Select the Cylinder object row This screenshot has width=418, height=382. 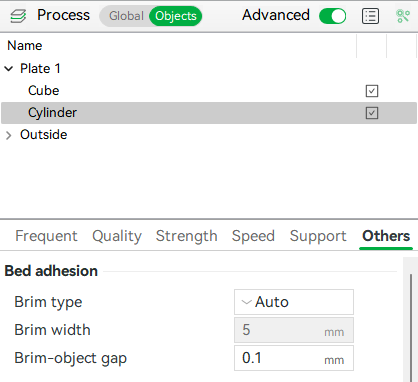pos(209,113)
